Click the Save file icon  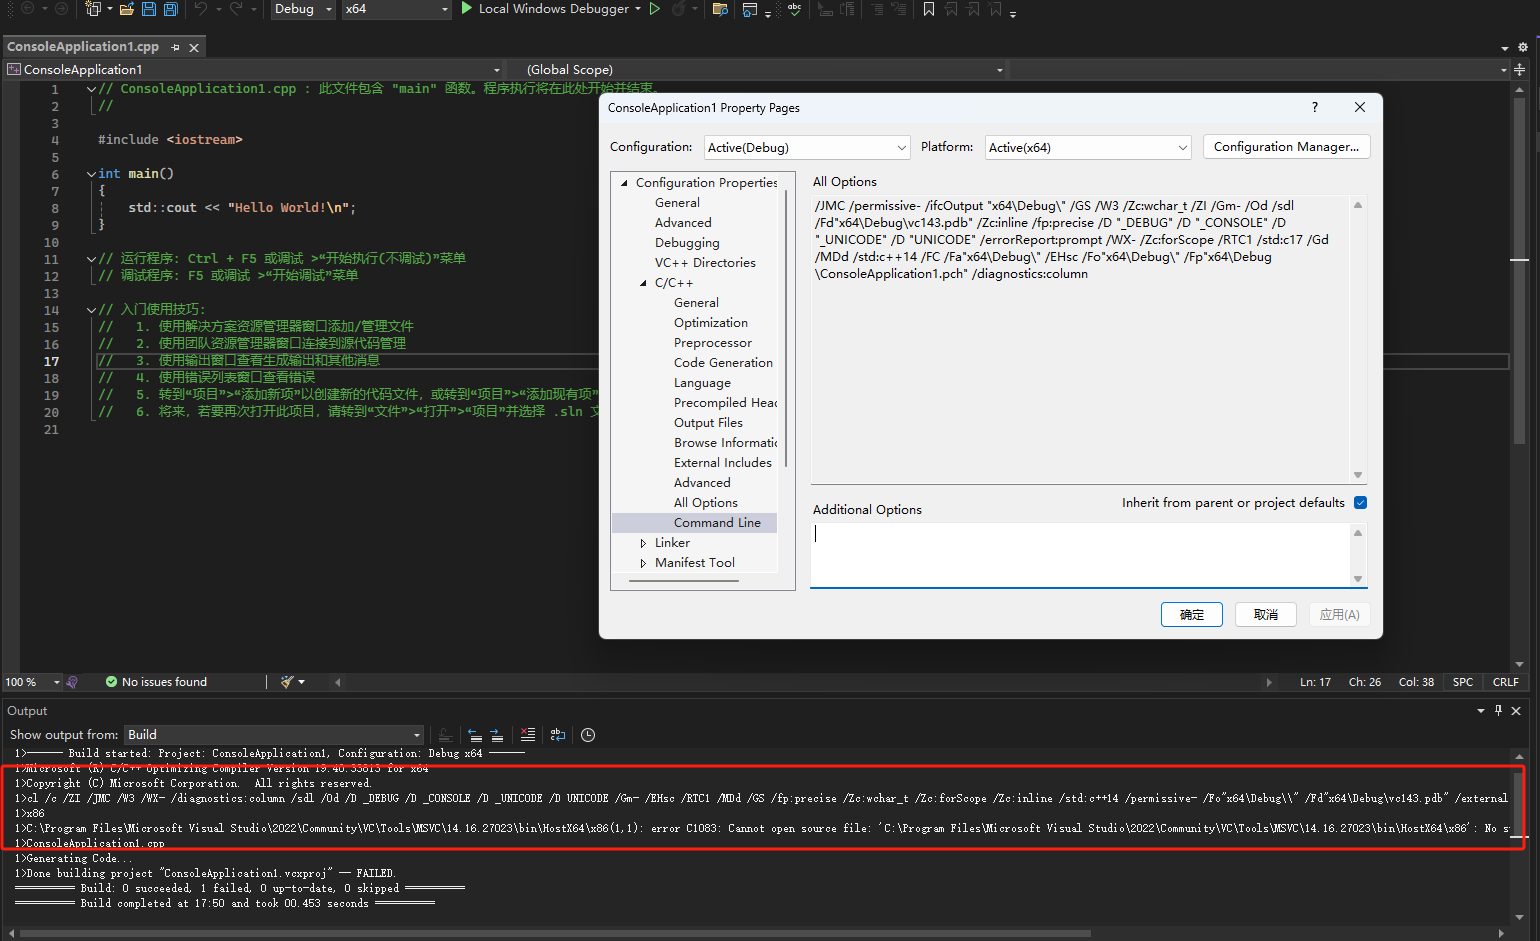click(148, 9)
